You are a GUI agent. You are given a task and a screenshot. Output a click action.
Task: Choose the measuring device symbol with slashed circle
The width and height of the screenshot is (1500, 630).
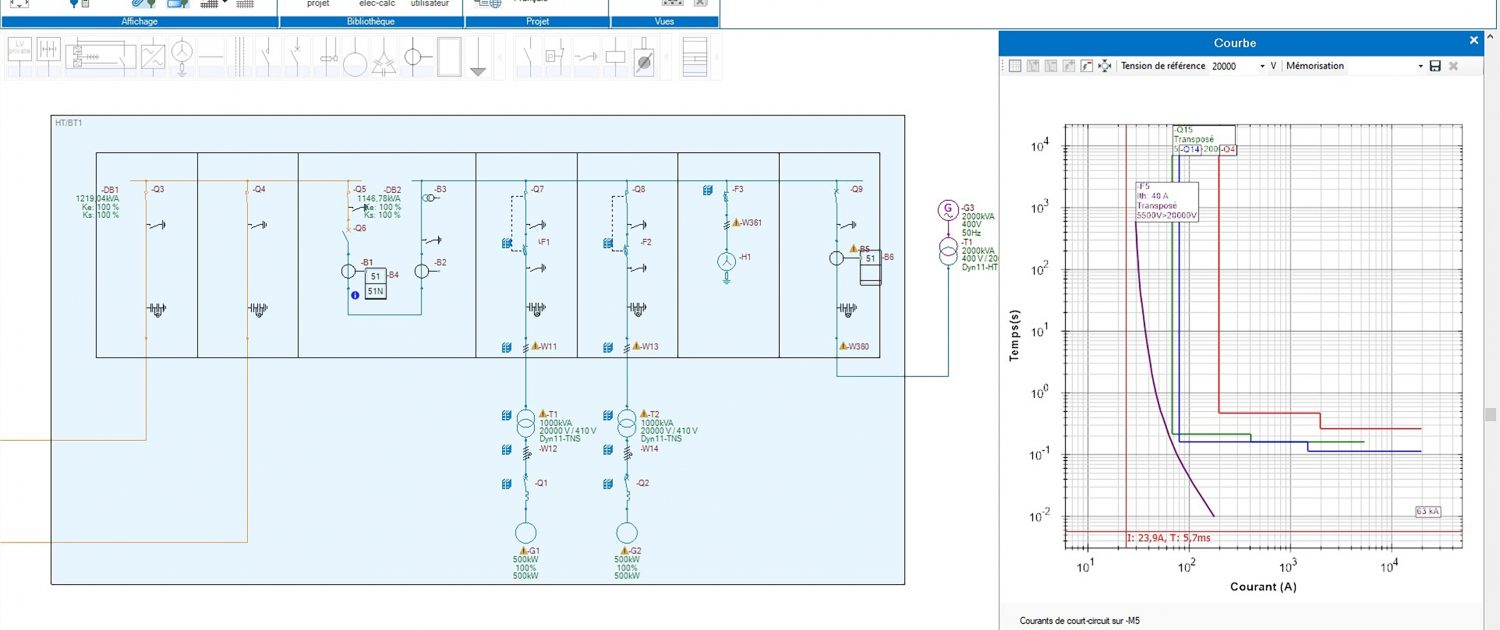(645, 55)
